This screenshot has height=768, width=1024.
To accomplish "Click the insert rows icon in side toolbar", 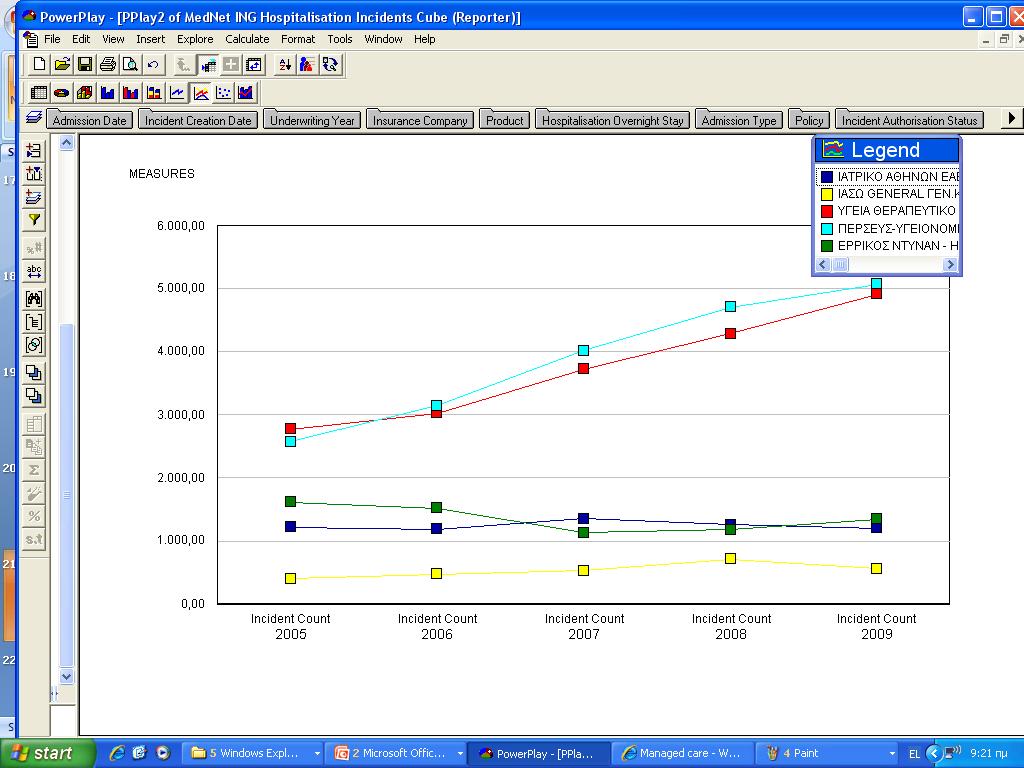I will [34, 151].
